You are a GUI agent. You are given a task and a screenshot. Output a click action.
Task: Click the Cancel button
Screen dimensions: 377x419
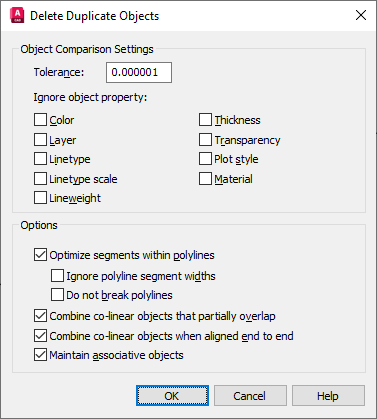[250, 396]
